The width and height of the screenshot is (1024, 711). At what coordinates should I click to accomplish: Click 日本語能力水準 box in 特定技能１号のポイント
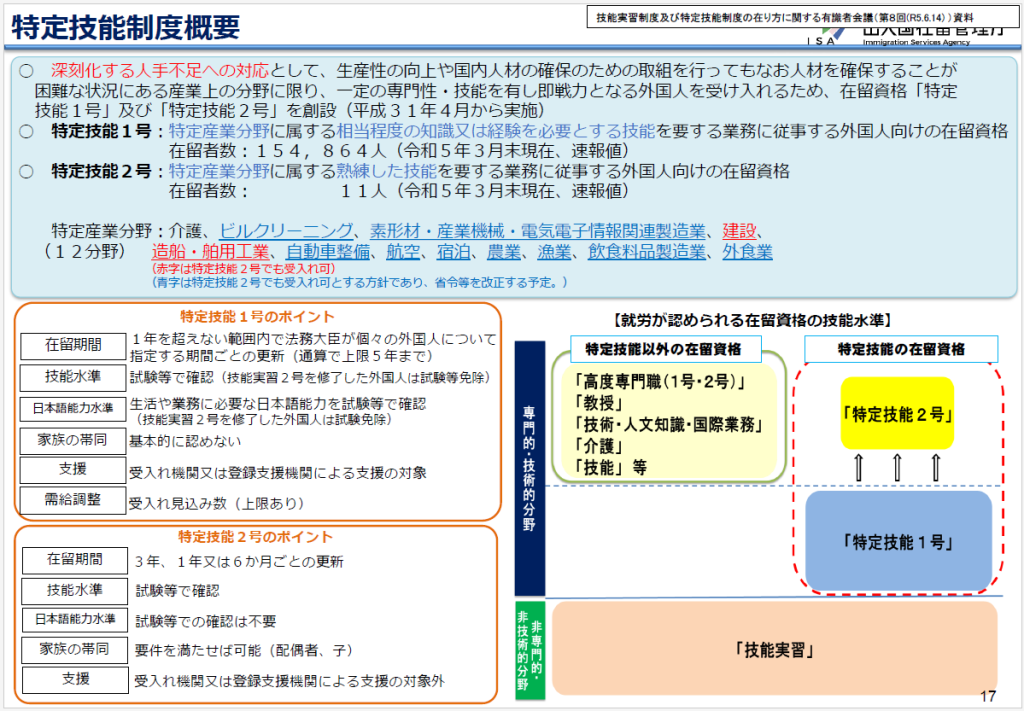73,409
